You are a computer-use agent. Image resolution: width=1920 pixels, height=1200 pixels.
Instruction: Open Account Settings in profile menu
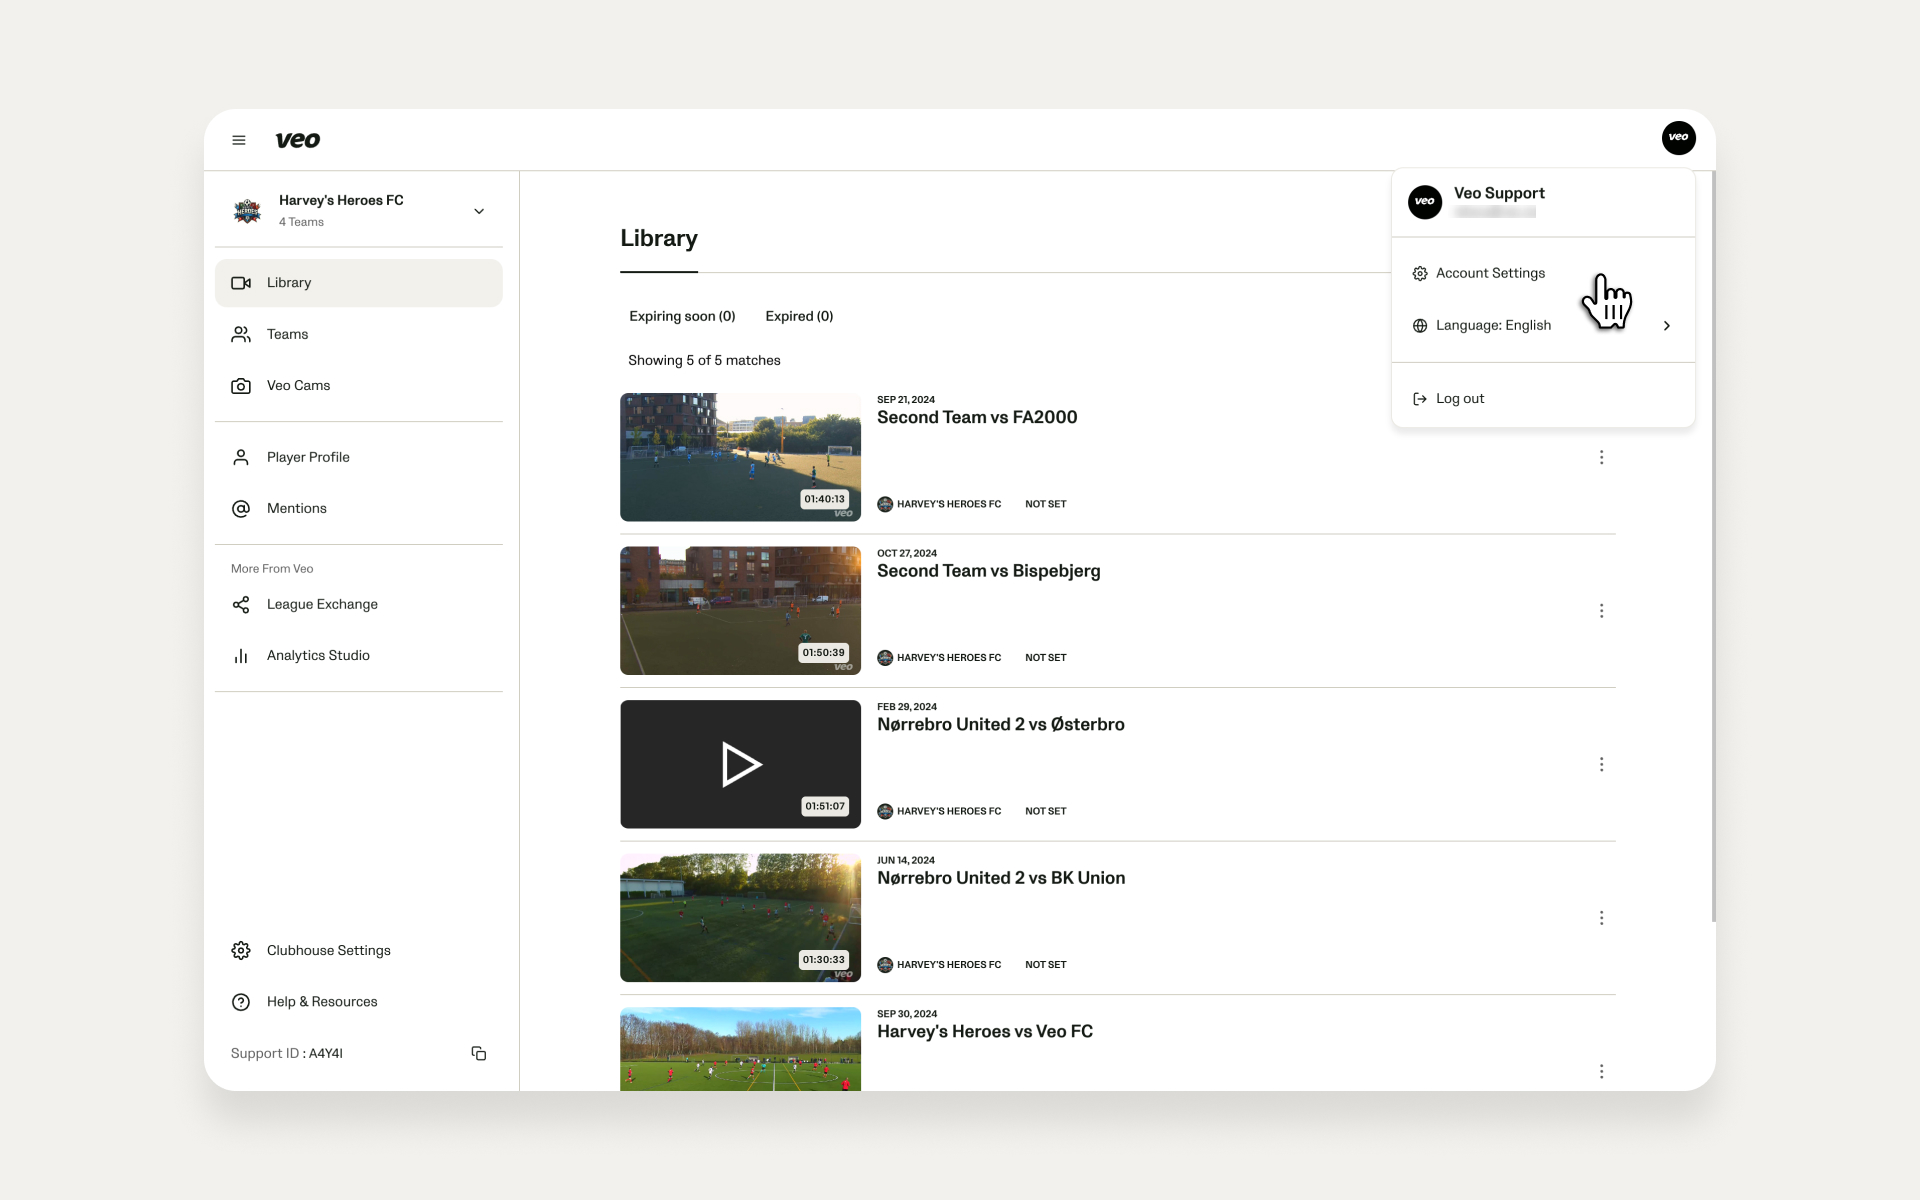click(1543, 273)
